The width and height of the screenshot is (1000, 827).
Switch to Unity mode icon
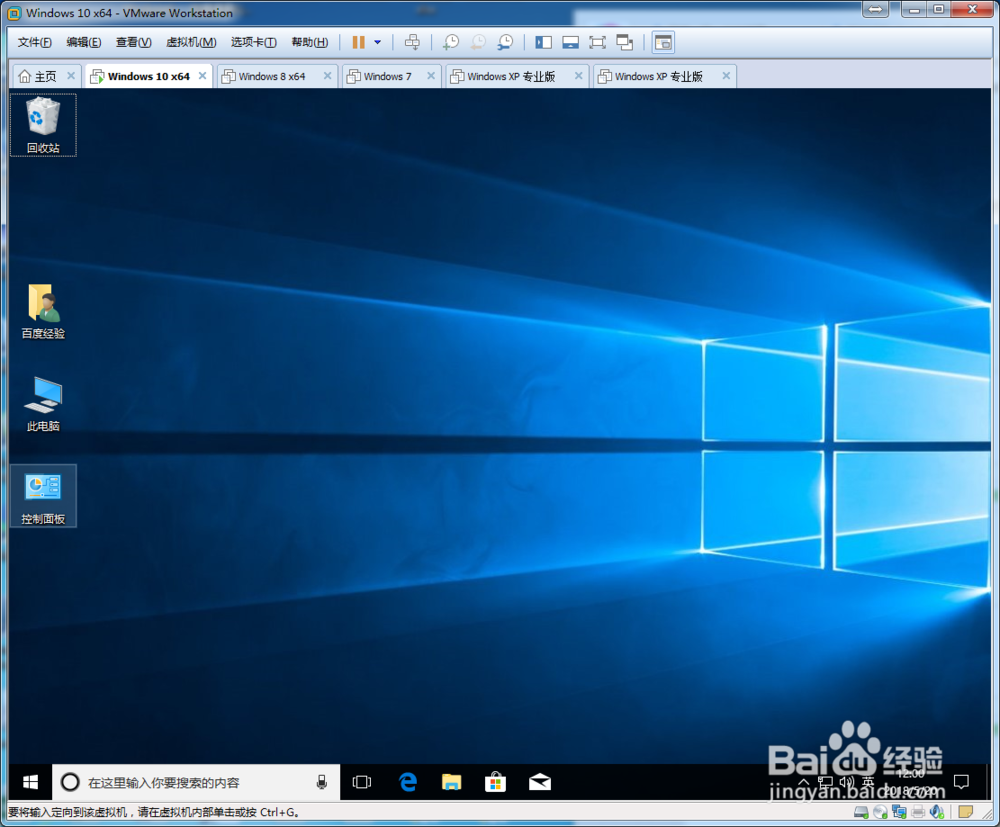(625, 42)
